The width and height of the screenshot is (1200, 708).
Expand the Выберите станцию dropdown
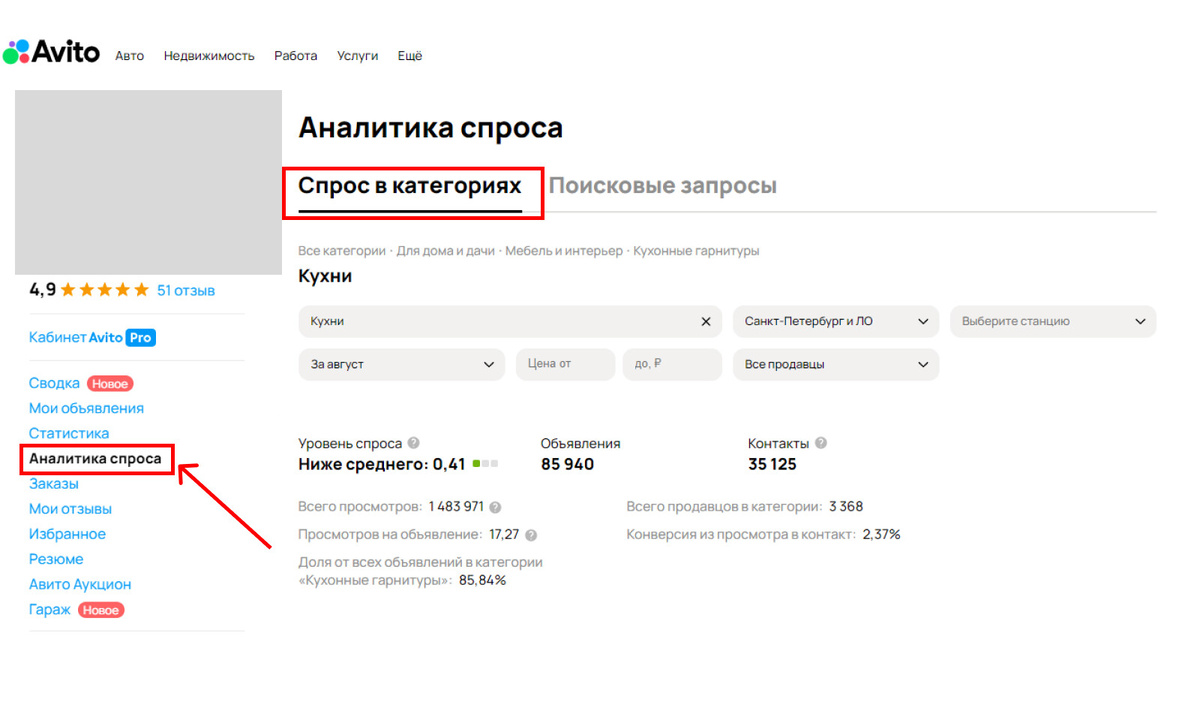1053,321
